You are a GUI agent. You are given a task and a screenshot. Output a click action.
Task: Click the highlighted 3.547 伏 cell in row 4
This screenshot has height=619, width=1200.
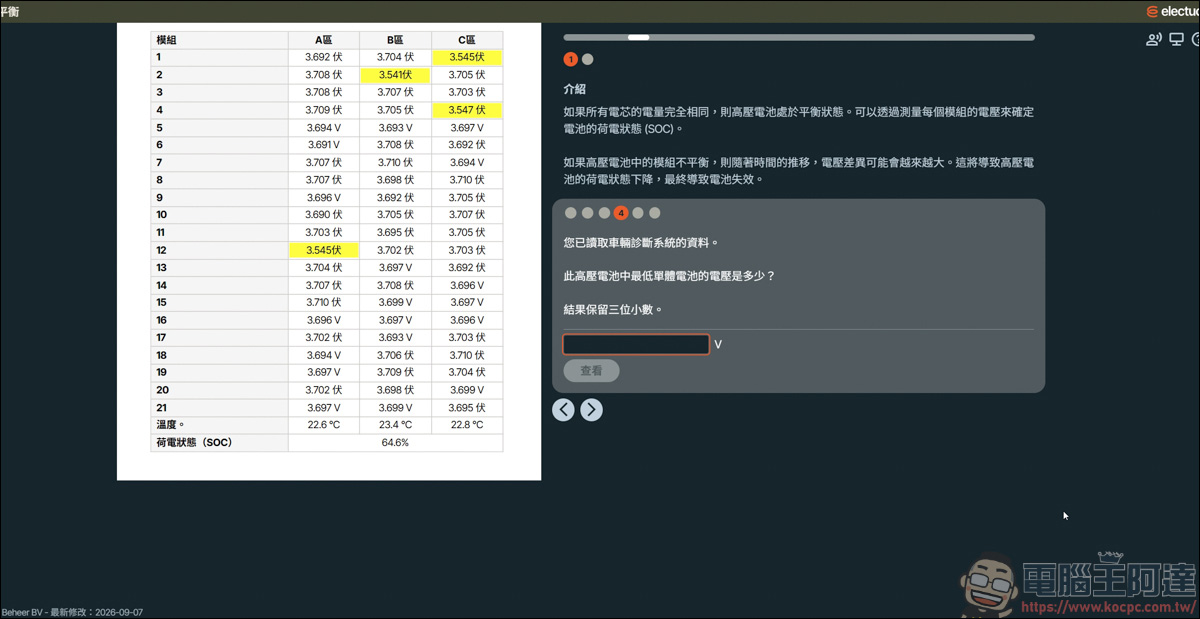[467, 110]
